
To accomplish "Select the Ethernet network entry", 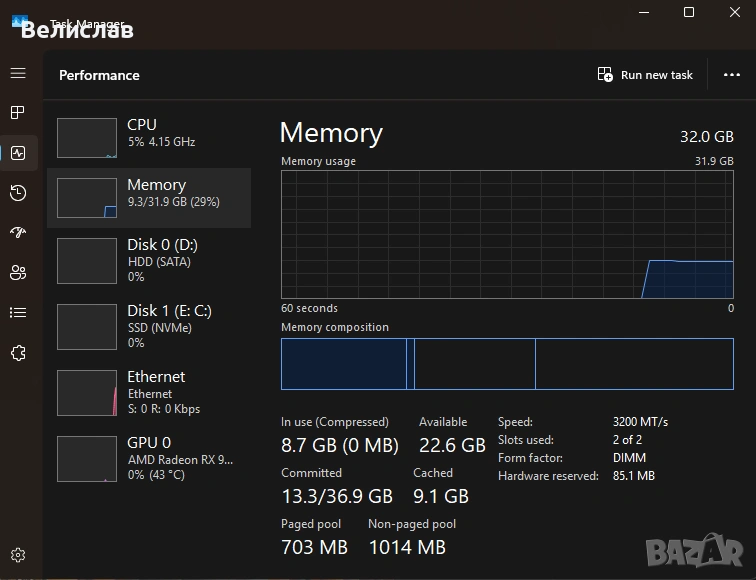I will point(148,392).
